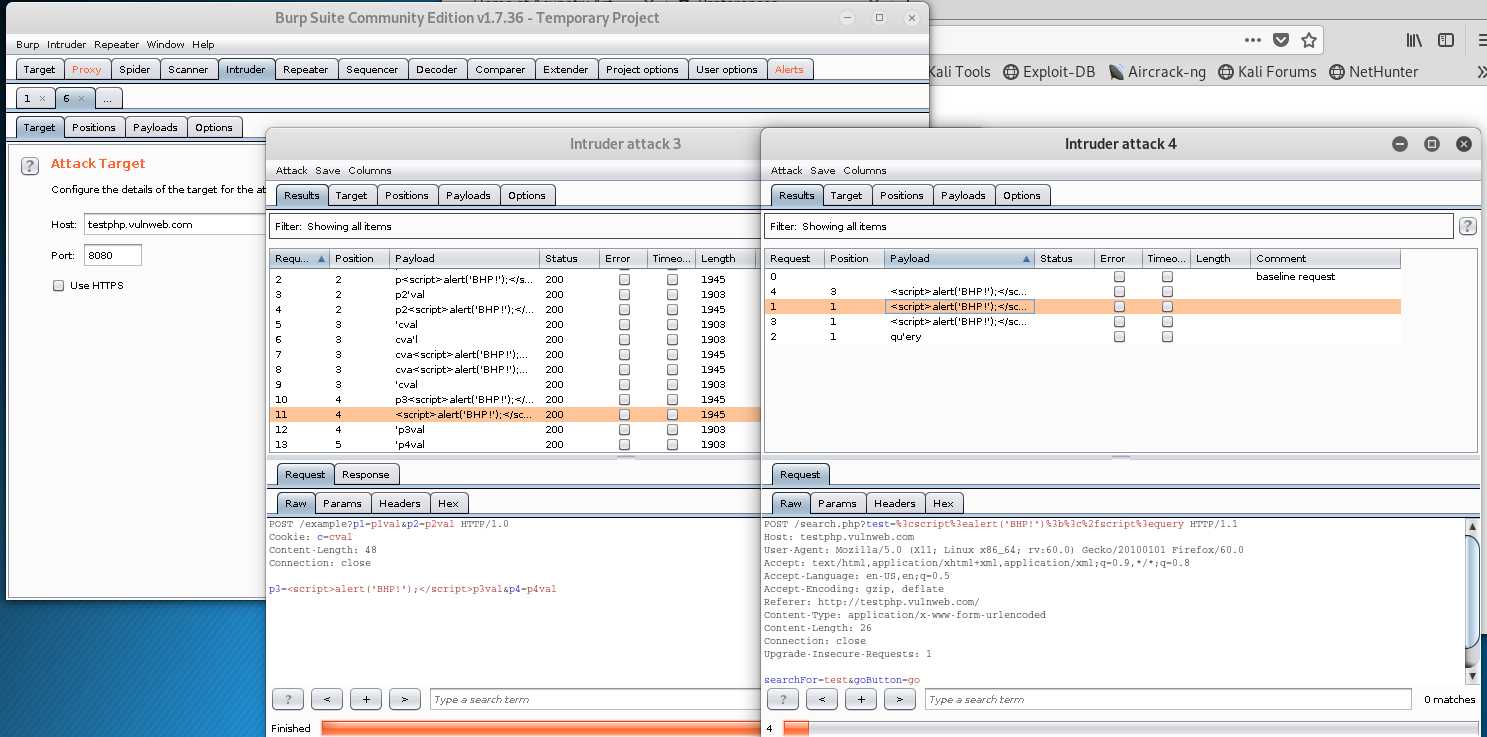Click the Attack 4 request vertical scrollbar

click(x=1472, y=601)
